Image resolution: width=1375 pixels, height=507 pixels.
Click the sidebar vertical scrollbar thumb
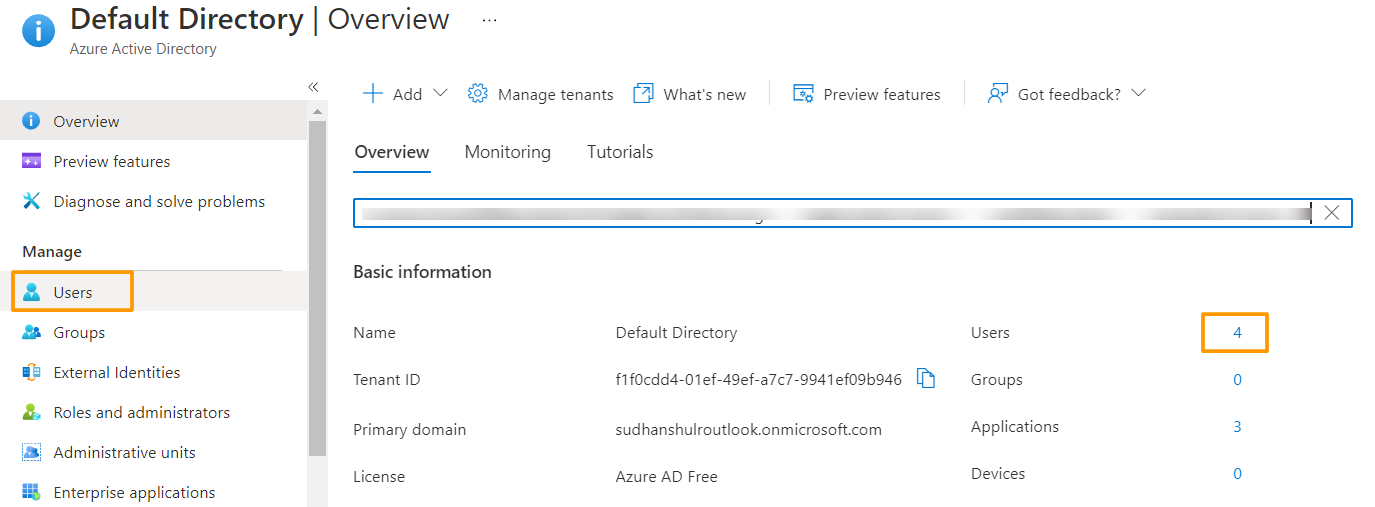[x=318, y=288]
